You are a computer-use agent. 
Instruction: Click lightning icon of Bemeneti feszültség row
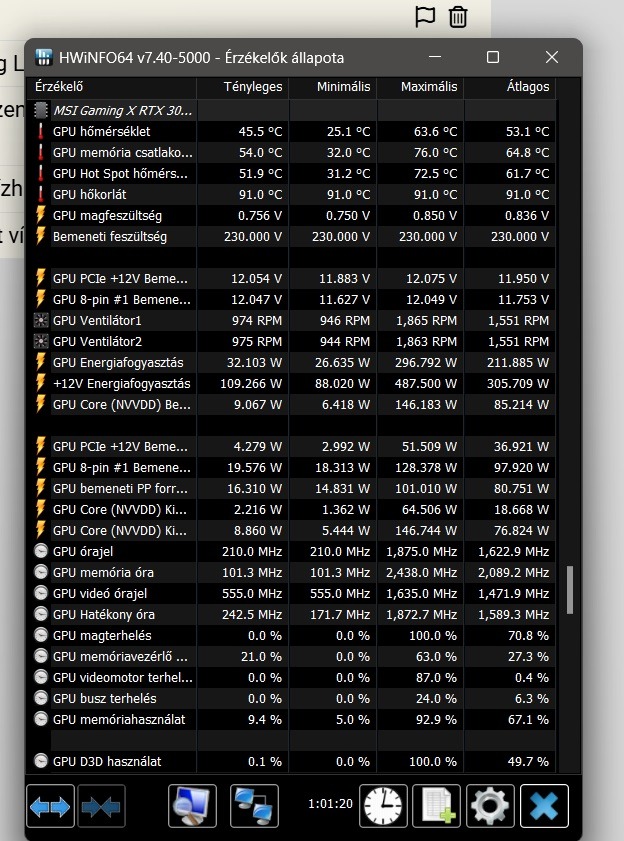41,236
